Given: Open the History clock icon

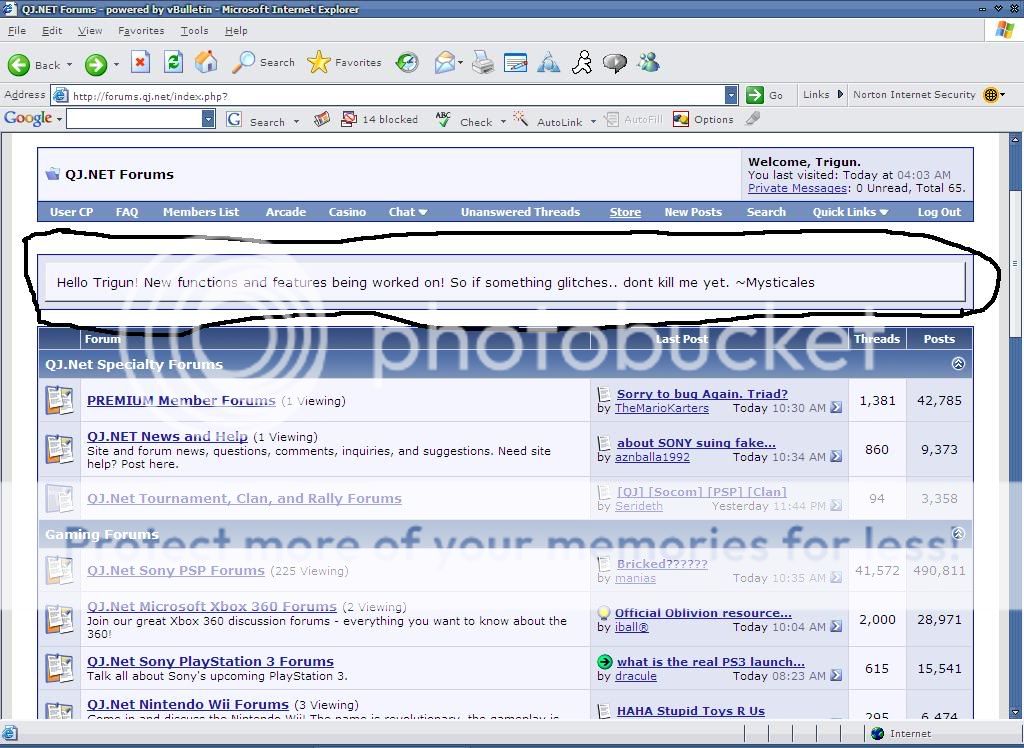Looking at the screenshot, I should click(x=407, y=63).
